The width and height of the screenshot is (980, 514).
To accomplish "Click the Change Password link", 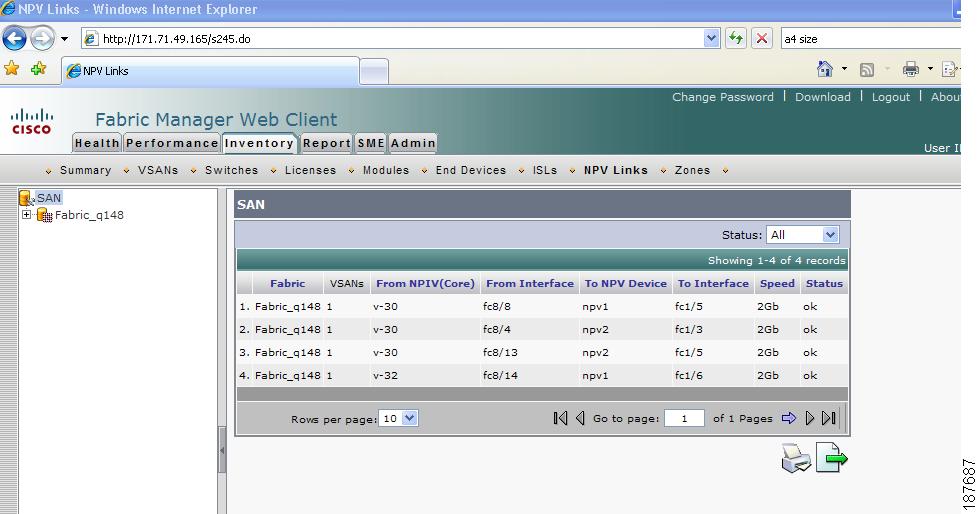I will point(722,97).
